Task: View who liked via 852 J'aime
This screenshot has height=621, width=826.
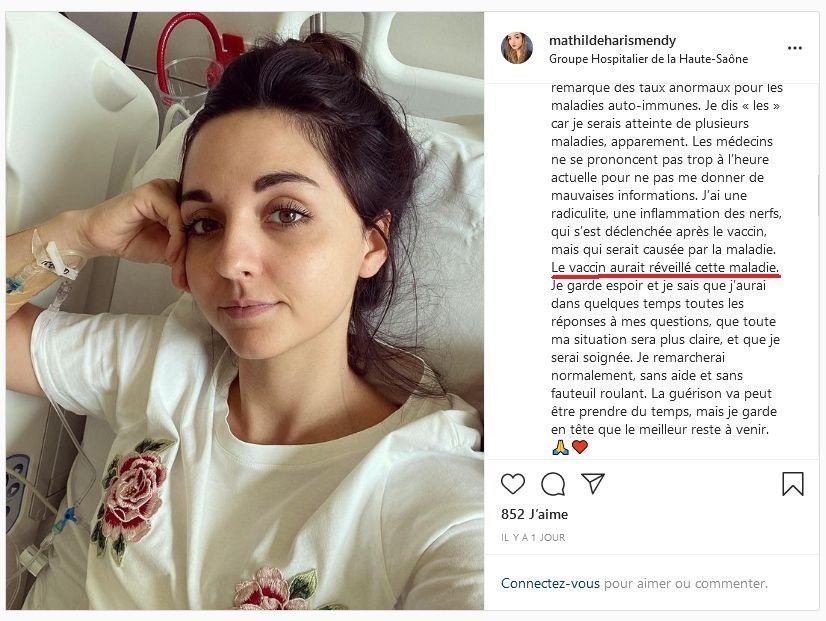Action: click(x=535, y=514)
